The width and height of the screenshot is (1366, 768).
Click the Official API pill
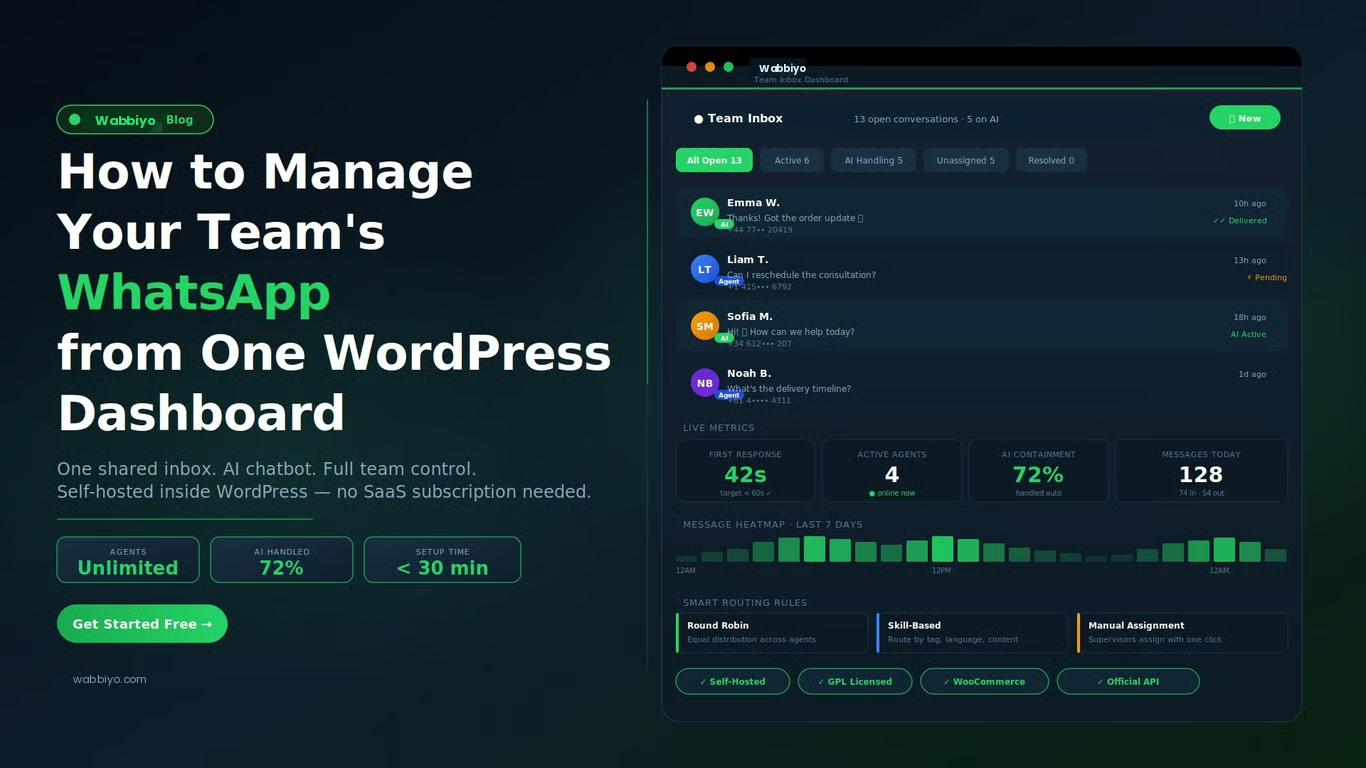[x=1128, y=681]
